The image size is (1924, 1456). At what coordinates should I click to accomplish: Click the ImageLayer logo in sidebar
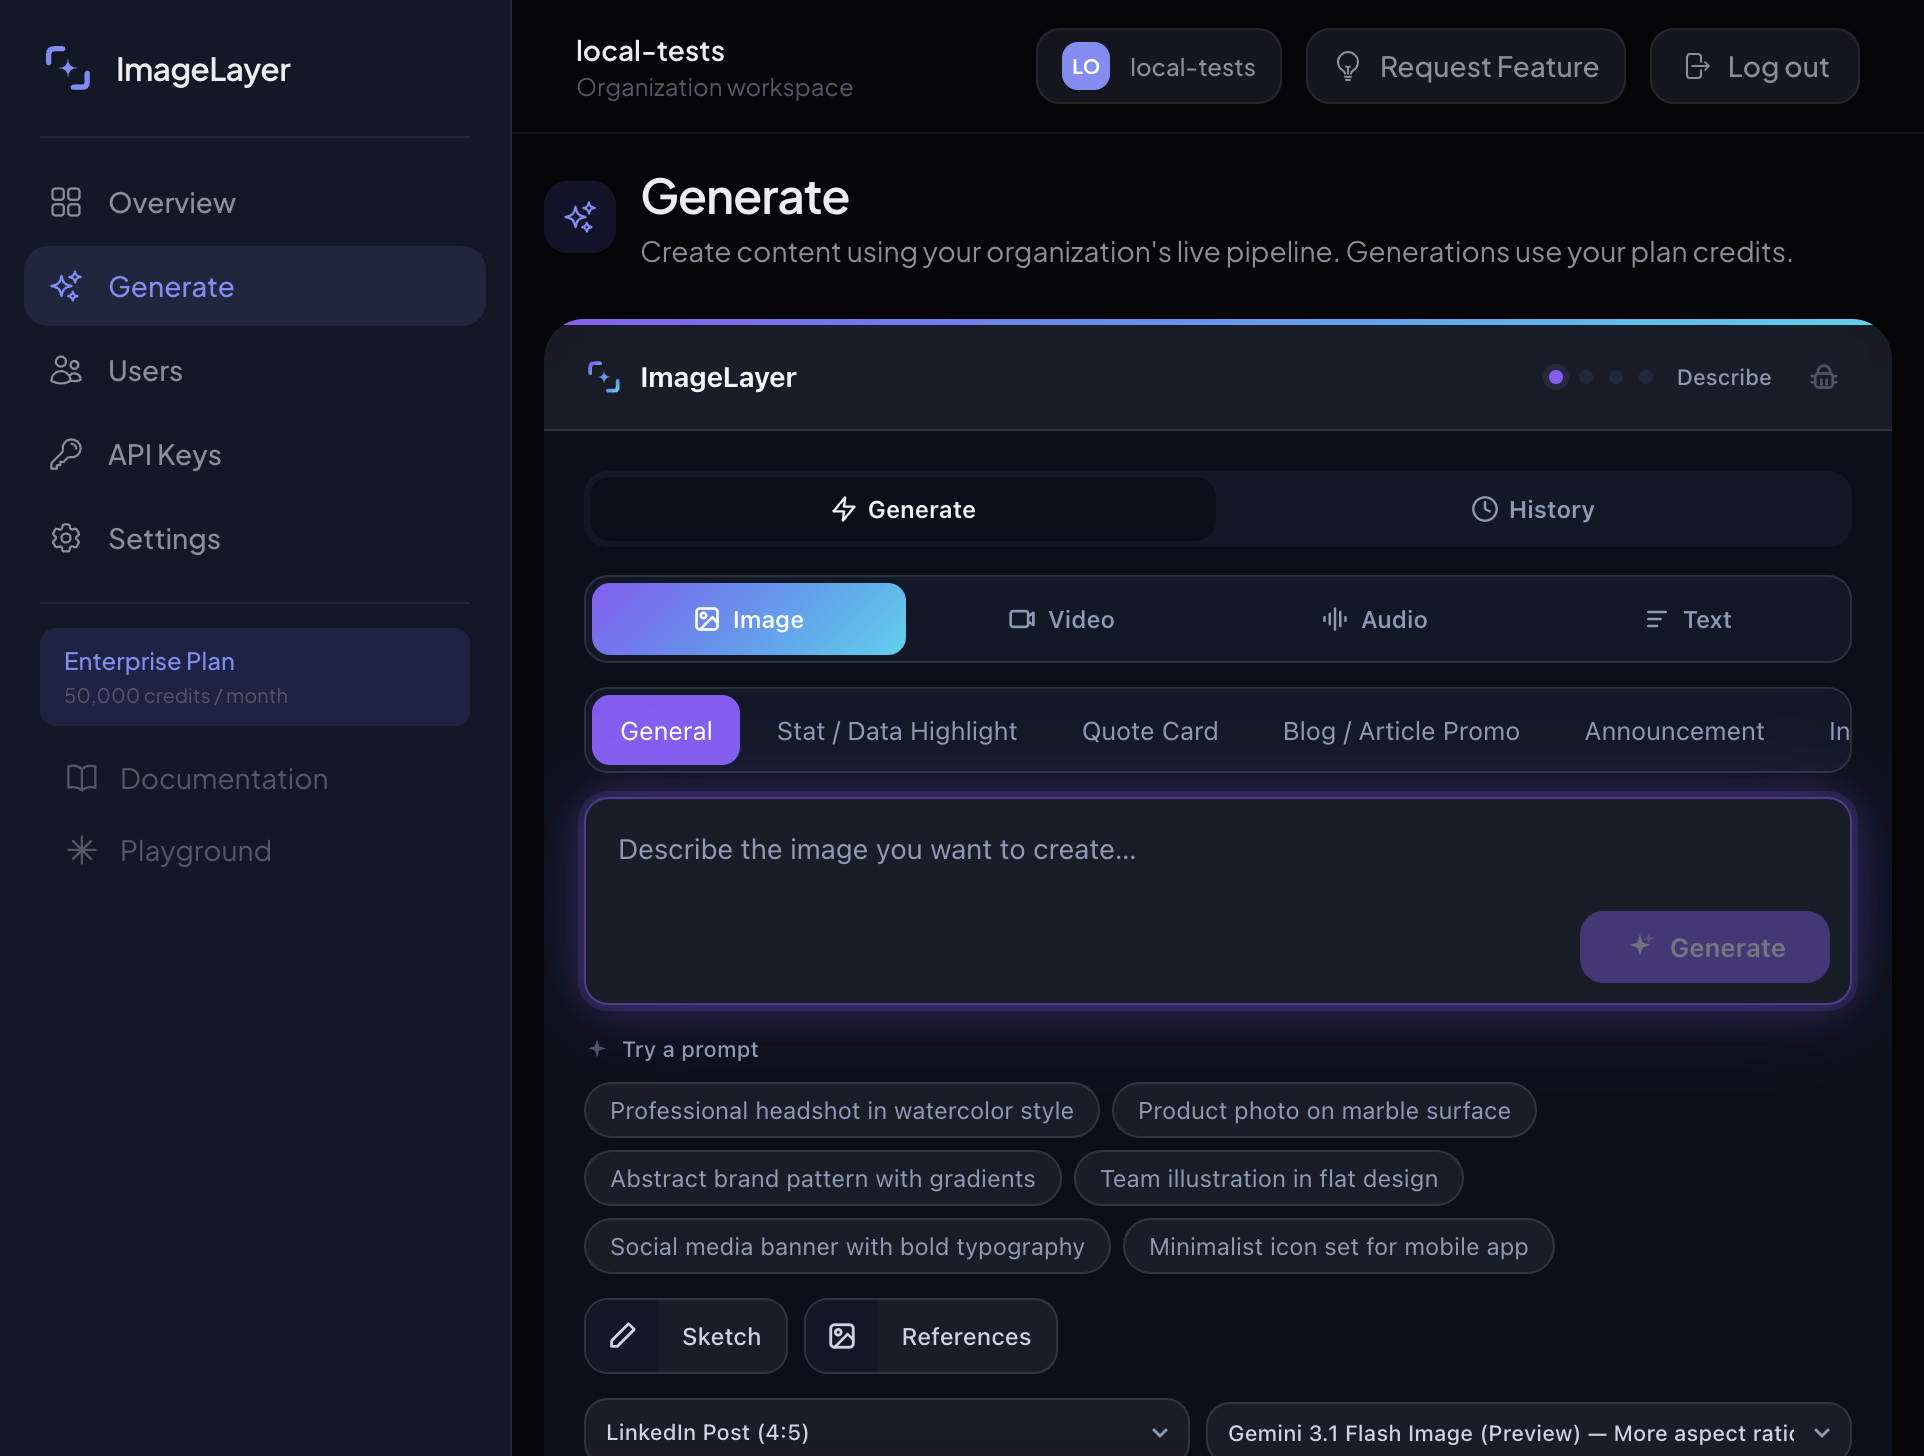[168, 69]
